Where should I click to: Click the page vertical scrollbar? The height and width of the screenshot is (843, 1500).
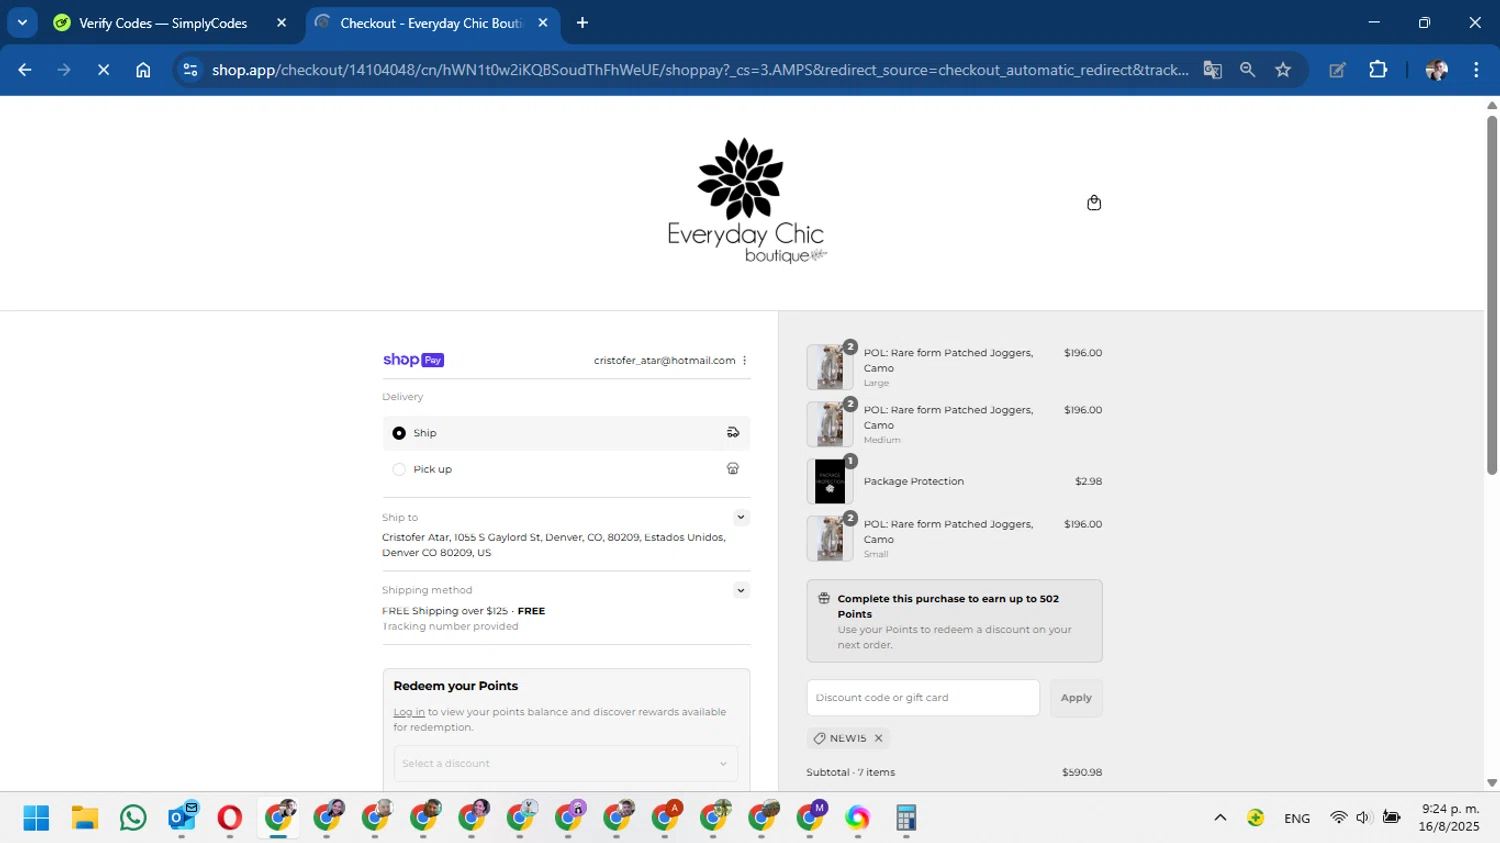click(1492, 295)
